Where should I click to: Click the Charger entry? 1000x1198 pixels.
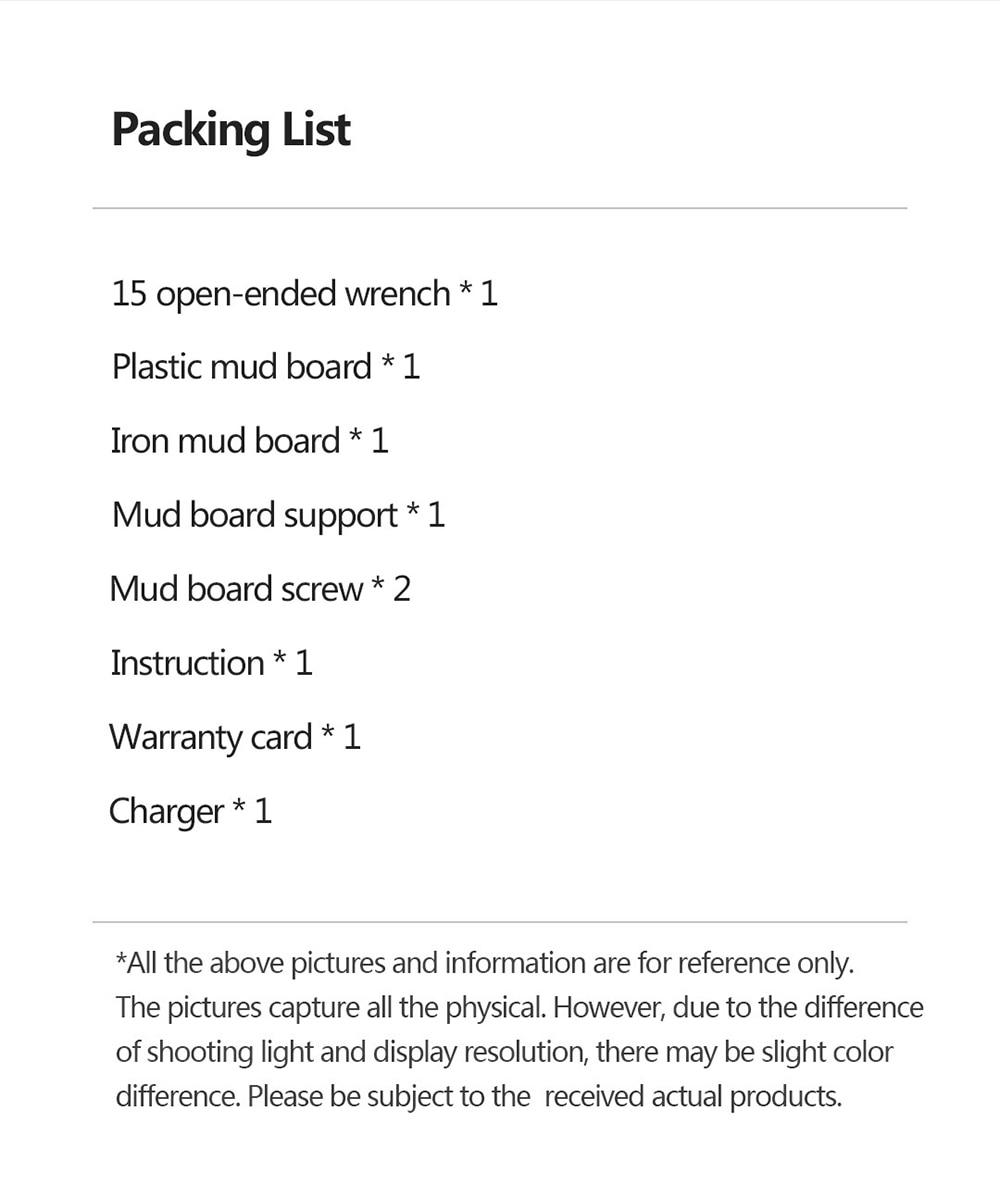[x=190, y=811]
